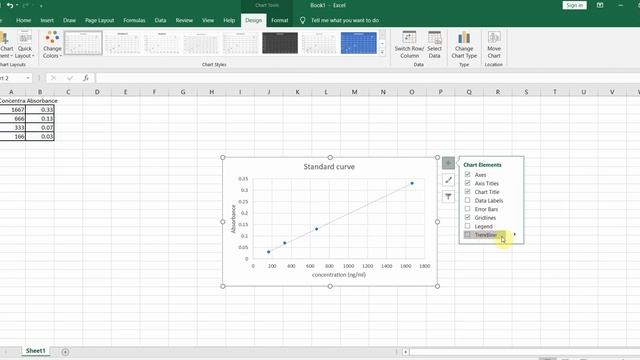Move chart styles gallery down one row
The image size is (640, 360).
[382, 44]
